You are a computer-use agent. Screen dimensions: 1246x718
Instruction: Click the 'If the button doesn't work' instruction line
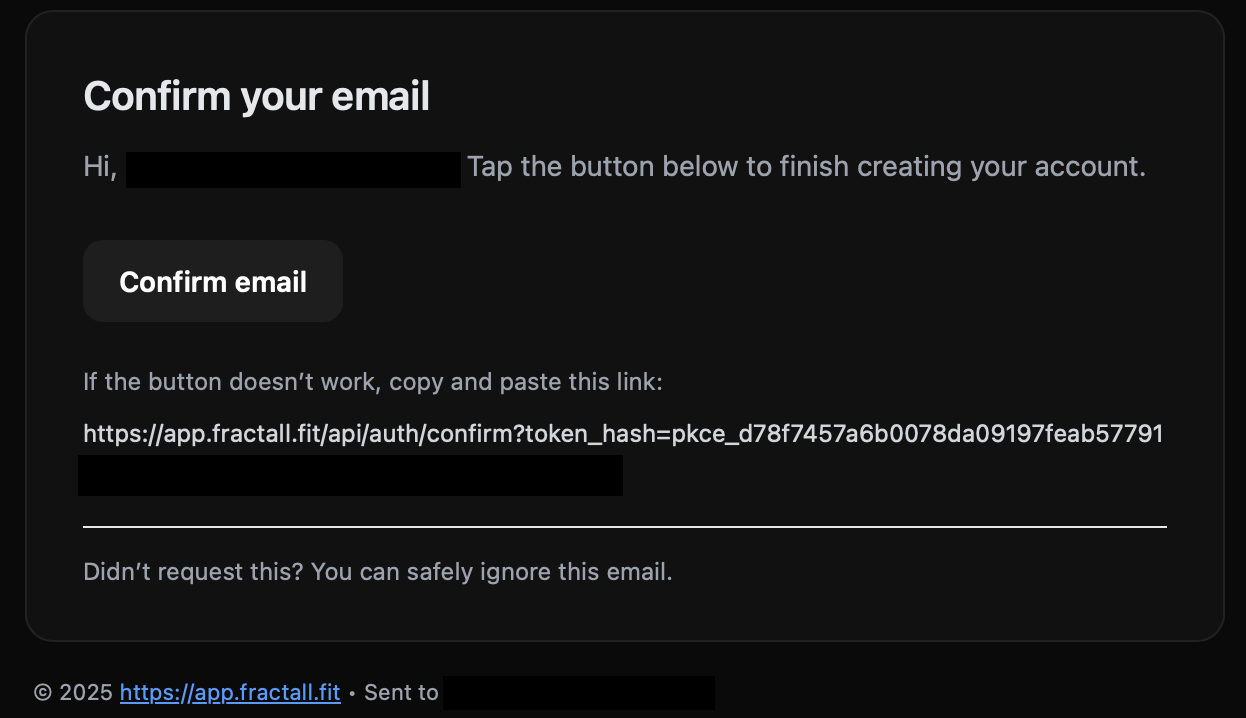(373, 381)
